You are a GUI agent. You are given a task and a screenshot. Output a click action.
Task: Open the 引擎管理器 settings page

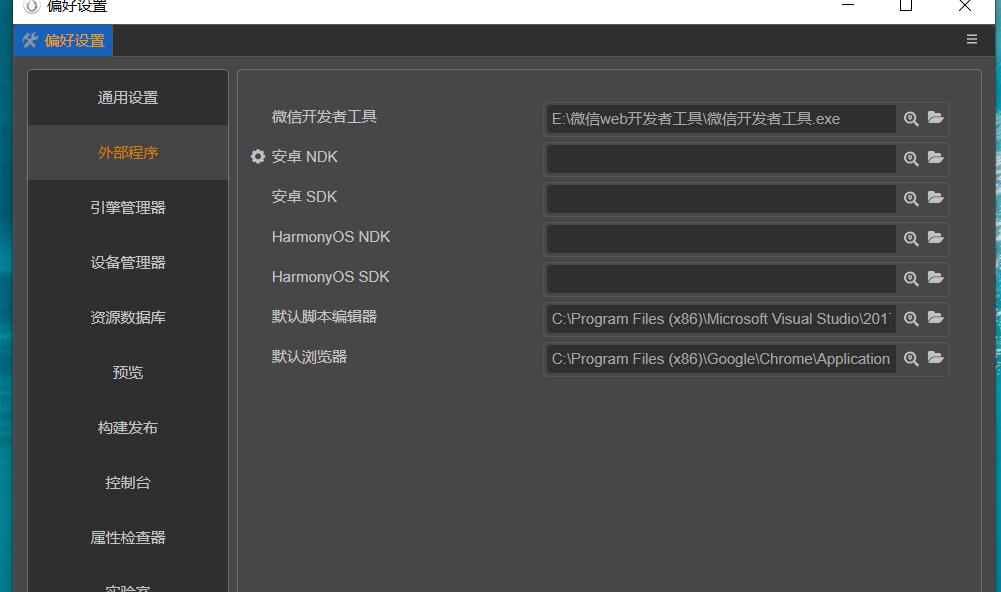pos(127,207)
